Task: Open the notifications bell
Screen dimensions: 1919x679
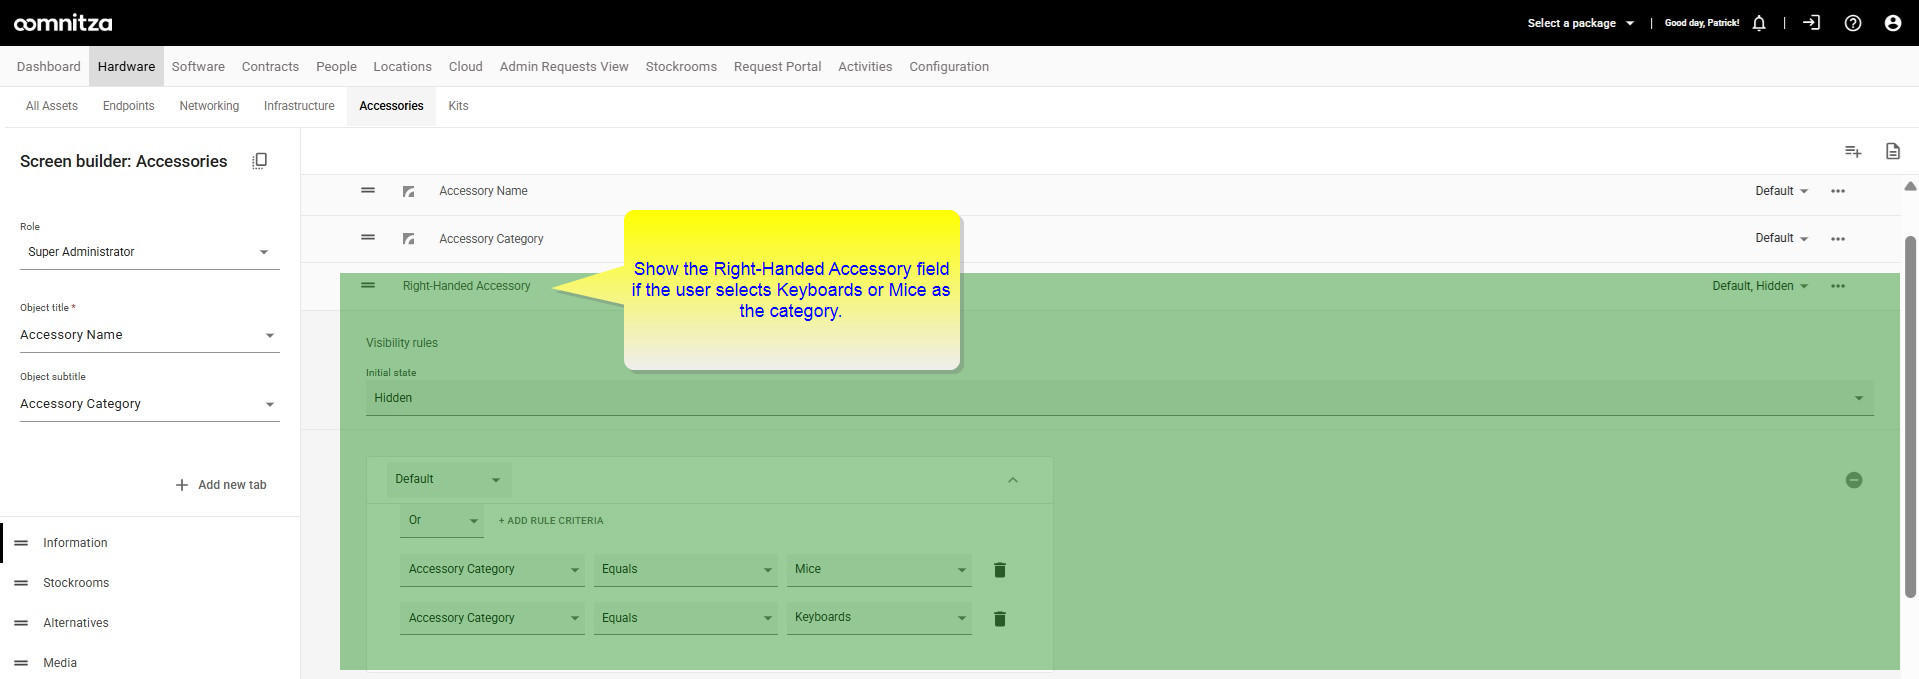Action: [x=1759, y=23]
